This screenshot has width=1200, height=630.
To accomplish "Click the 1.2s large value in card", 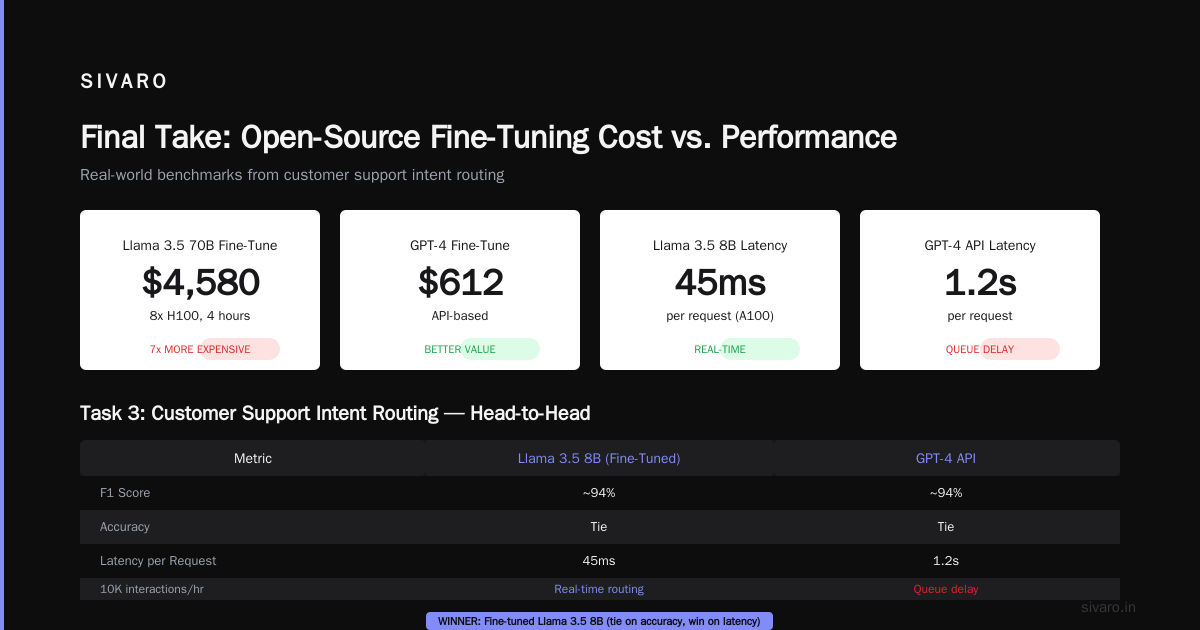I will click(980, 282).
